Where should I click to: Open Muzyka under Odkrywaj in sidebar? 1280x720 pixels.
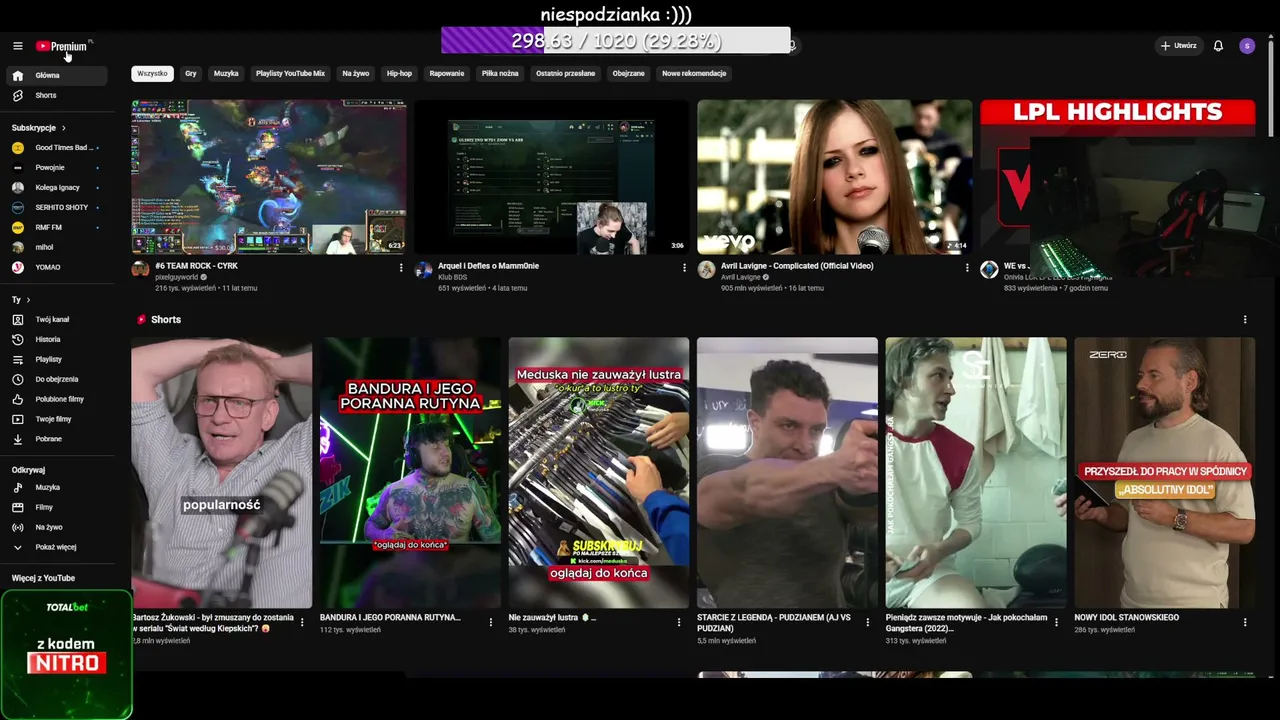[x=57, y=487]
